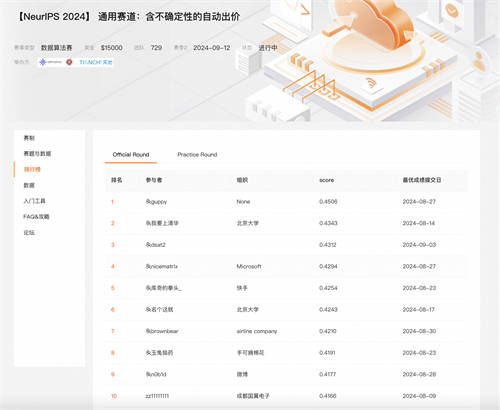This screenshot has height=410, width=500.
Task: Select the Official Round tab
Action: point(131,155)
